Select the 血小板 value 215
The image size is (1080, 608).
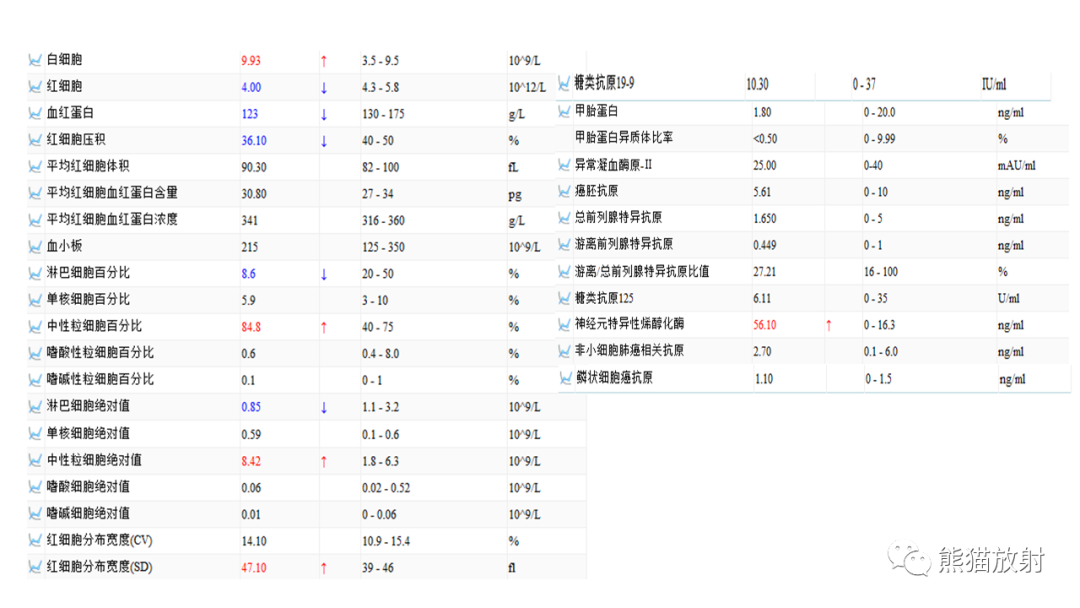pyautogui.click(x=249, y=247)
